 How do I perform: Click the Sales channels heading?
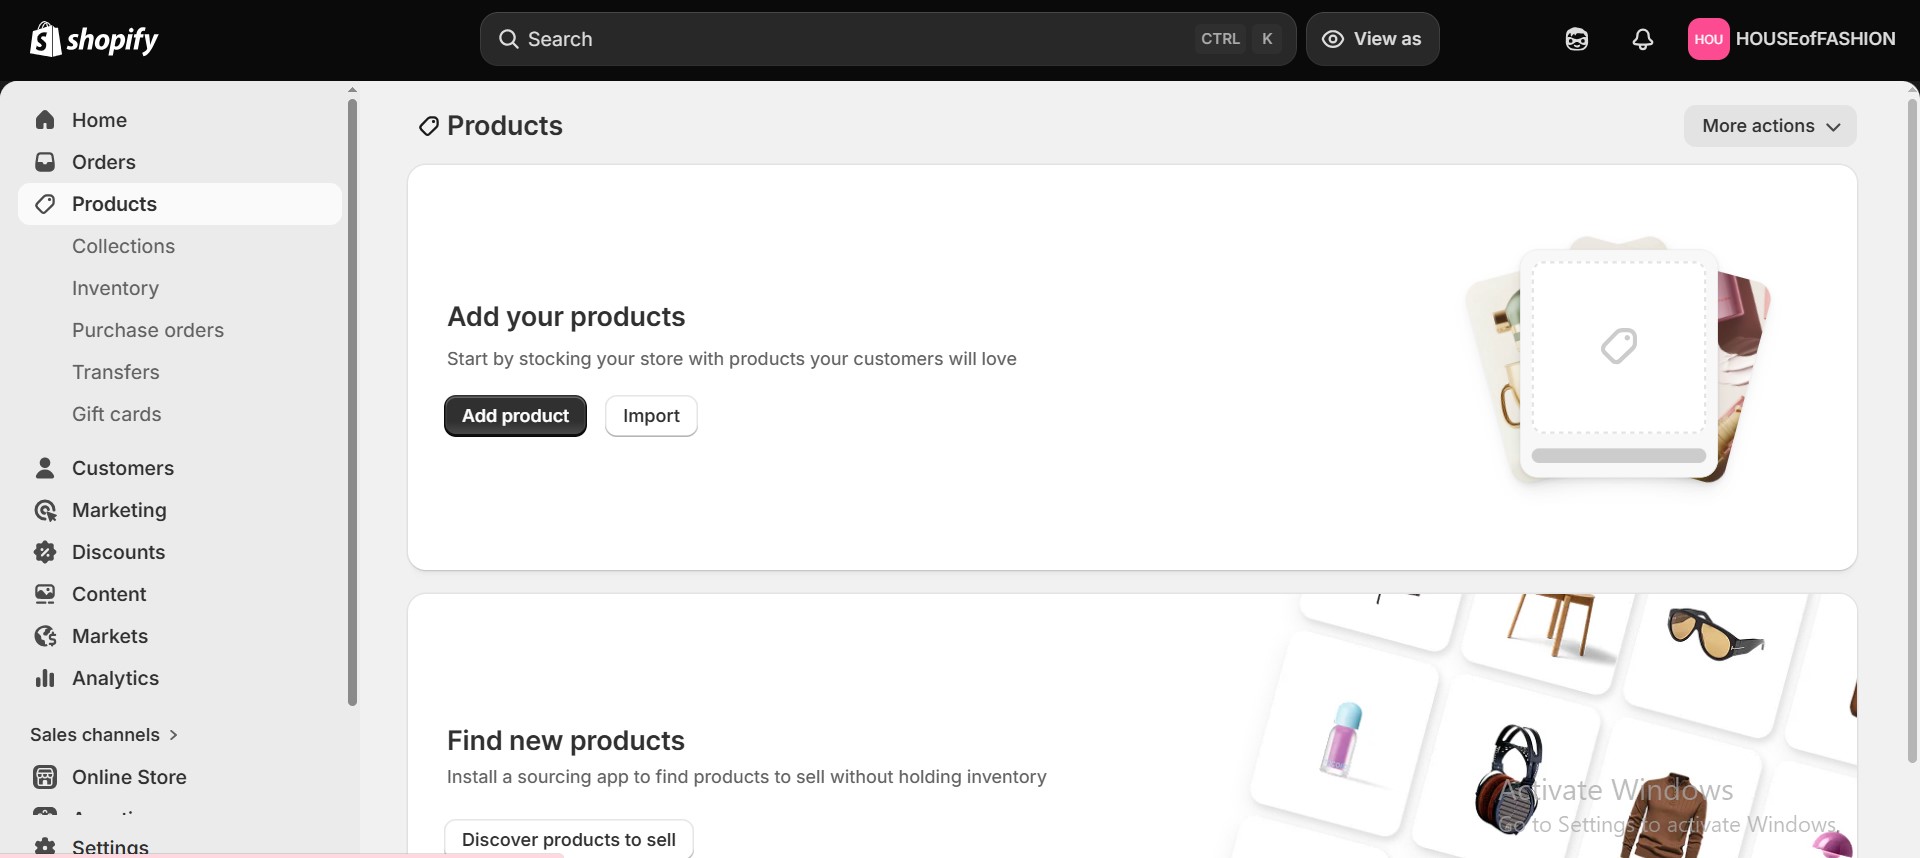point(95,735)
